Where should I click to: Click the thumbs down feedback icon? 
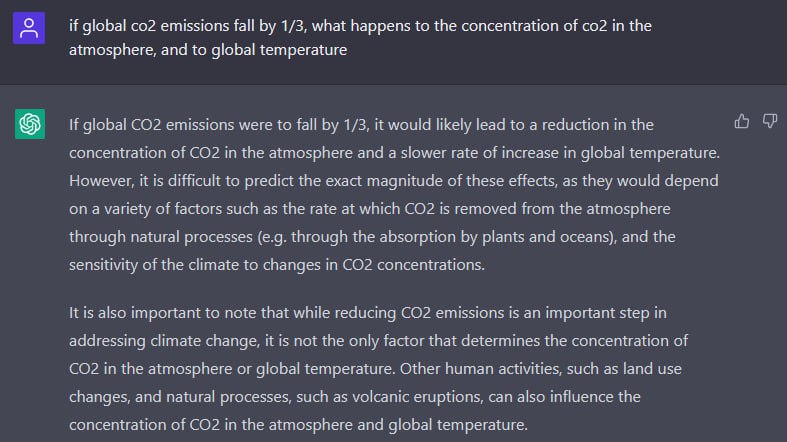coord(770,121)
